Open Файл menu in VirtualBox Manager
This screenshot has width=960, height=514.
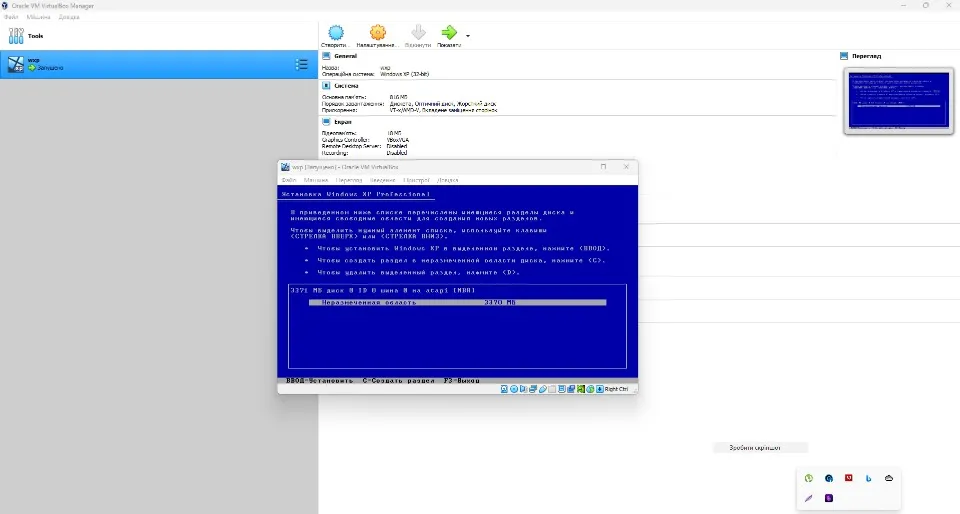pos(11,17)
